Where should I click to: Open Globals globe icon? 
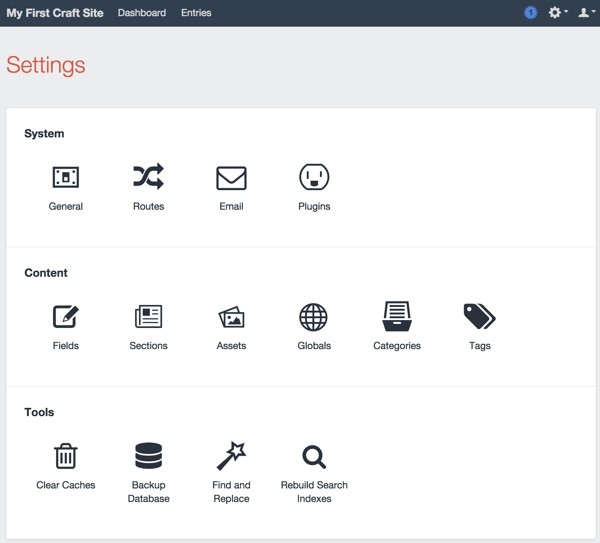point(313,317)
